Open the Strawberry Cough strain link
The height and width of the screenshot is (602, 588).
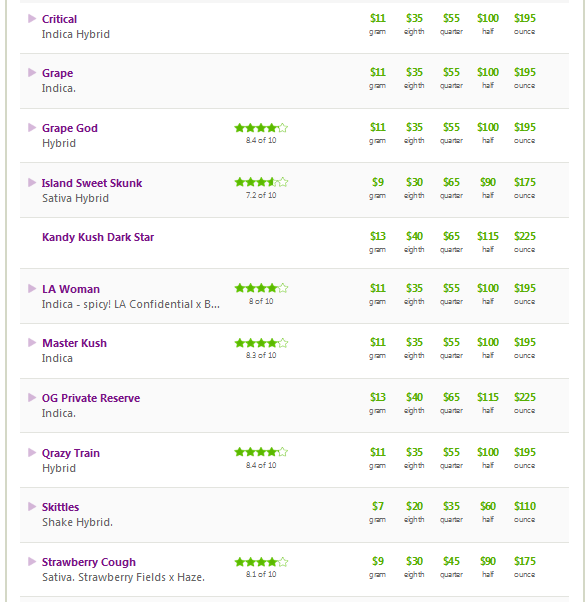89,562
